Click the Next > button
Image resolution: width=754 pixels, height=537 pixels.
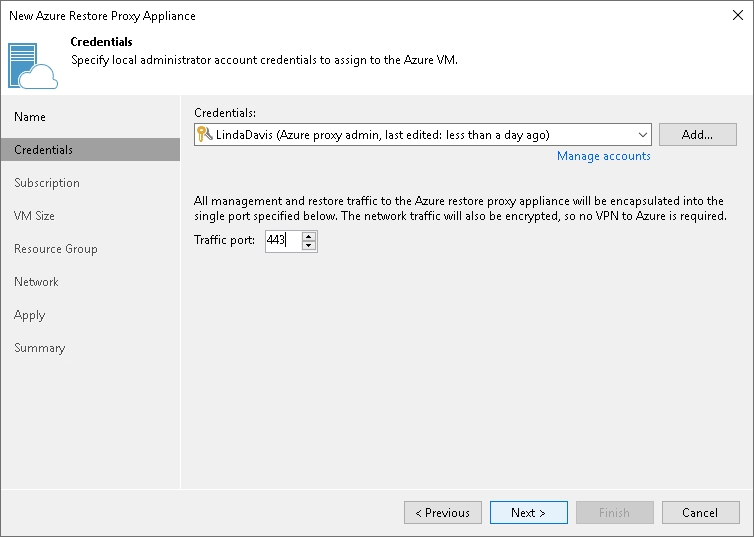pos(528,512)
